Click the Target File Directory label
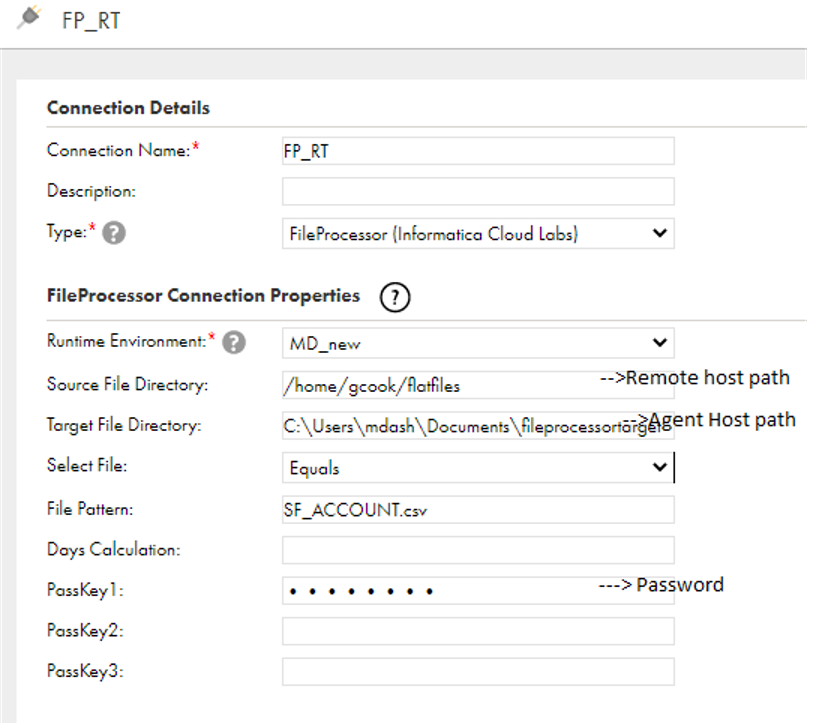Viewport: 819px width, 723px height. tap(124, 425)
